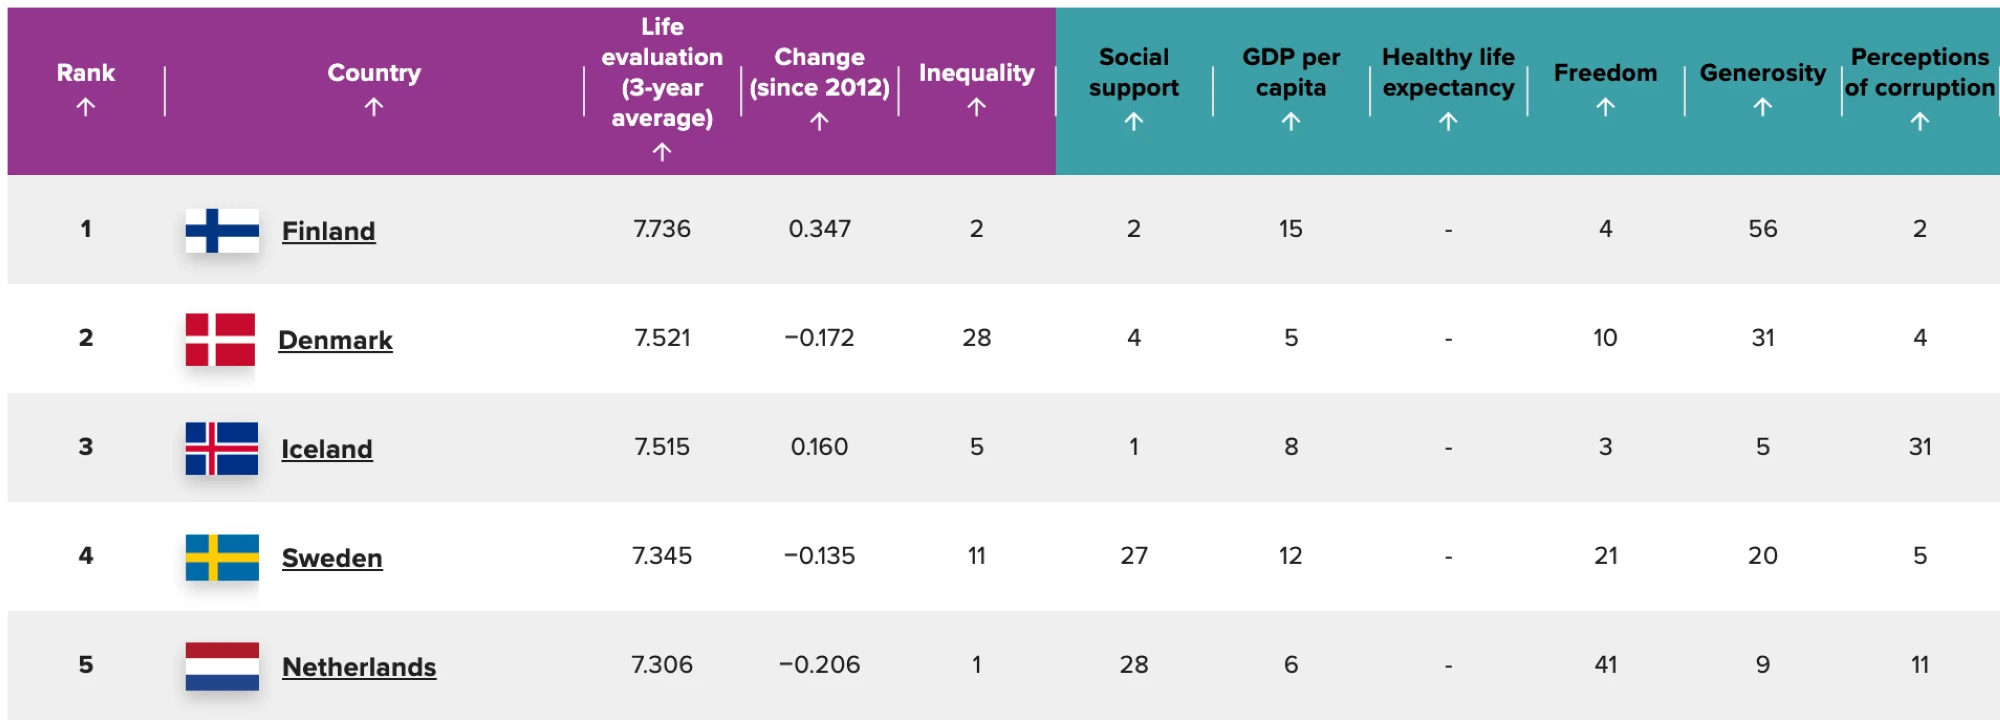
Task: Click the Iceland flag image
Action: (x=222, y=449)
